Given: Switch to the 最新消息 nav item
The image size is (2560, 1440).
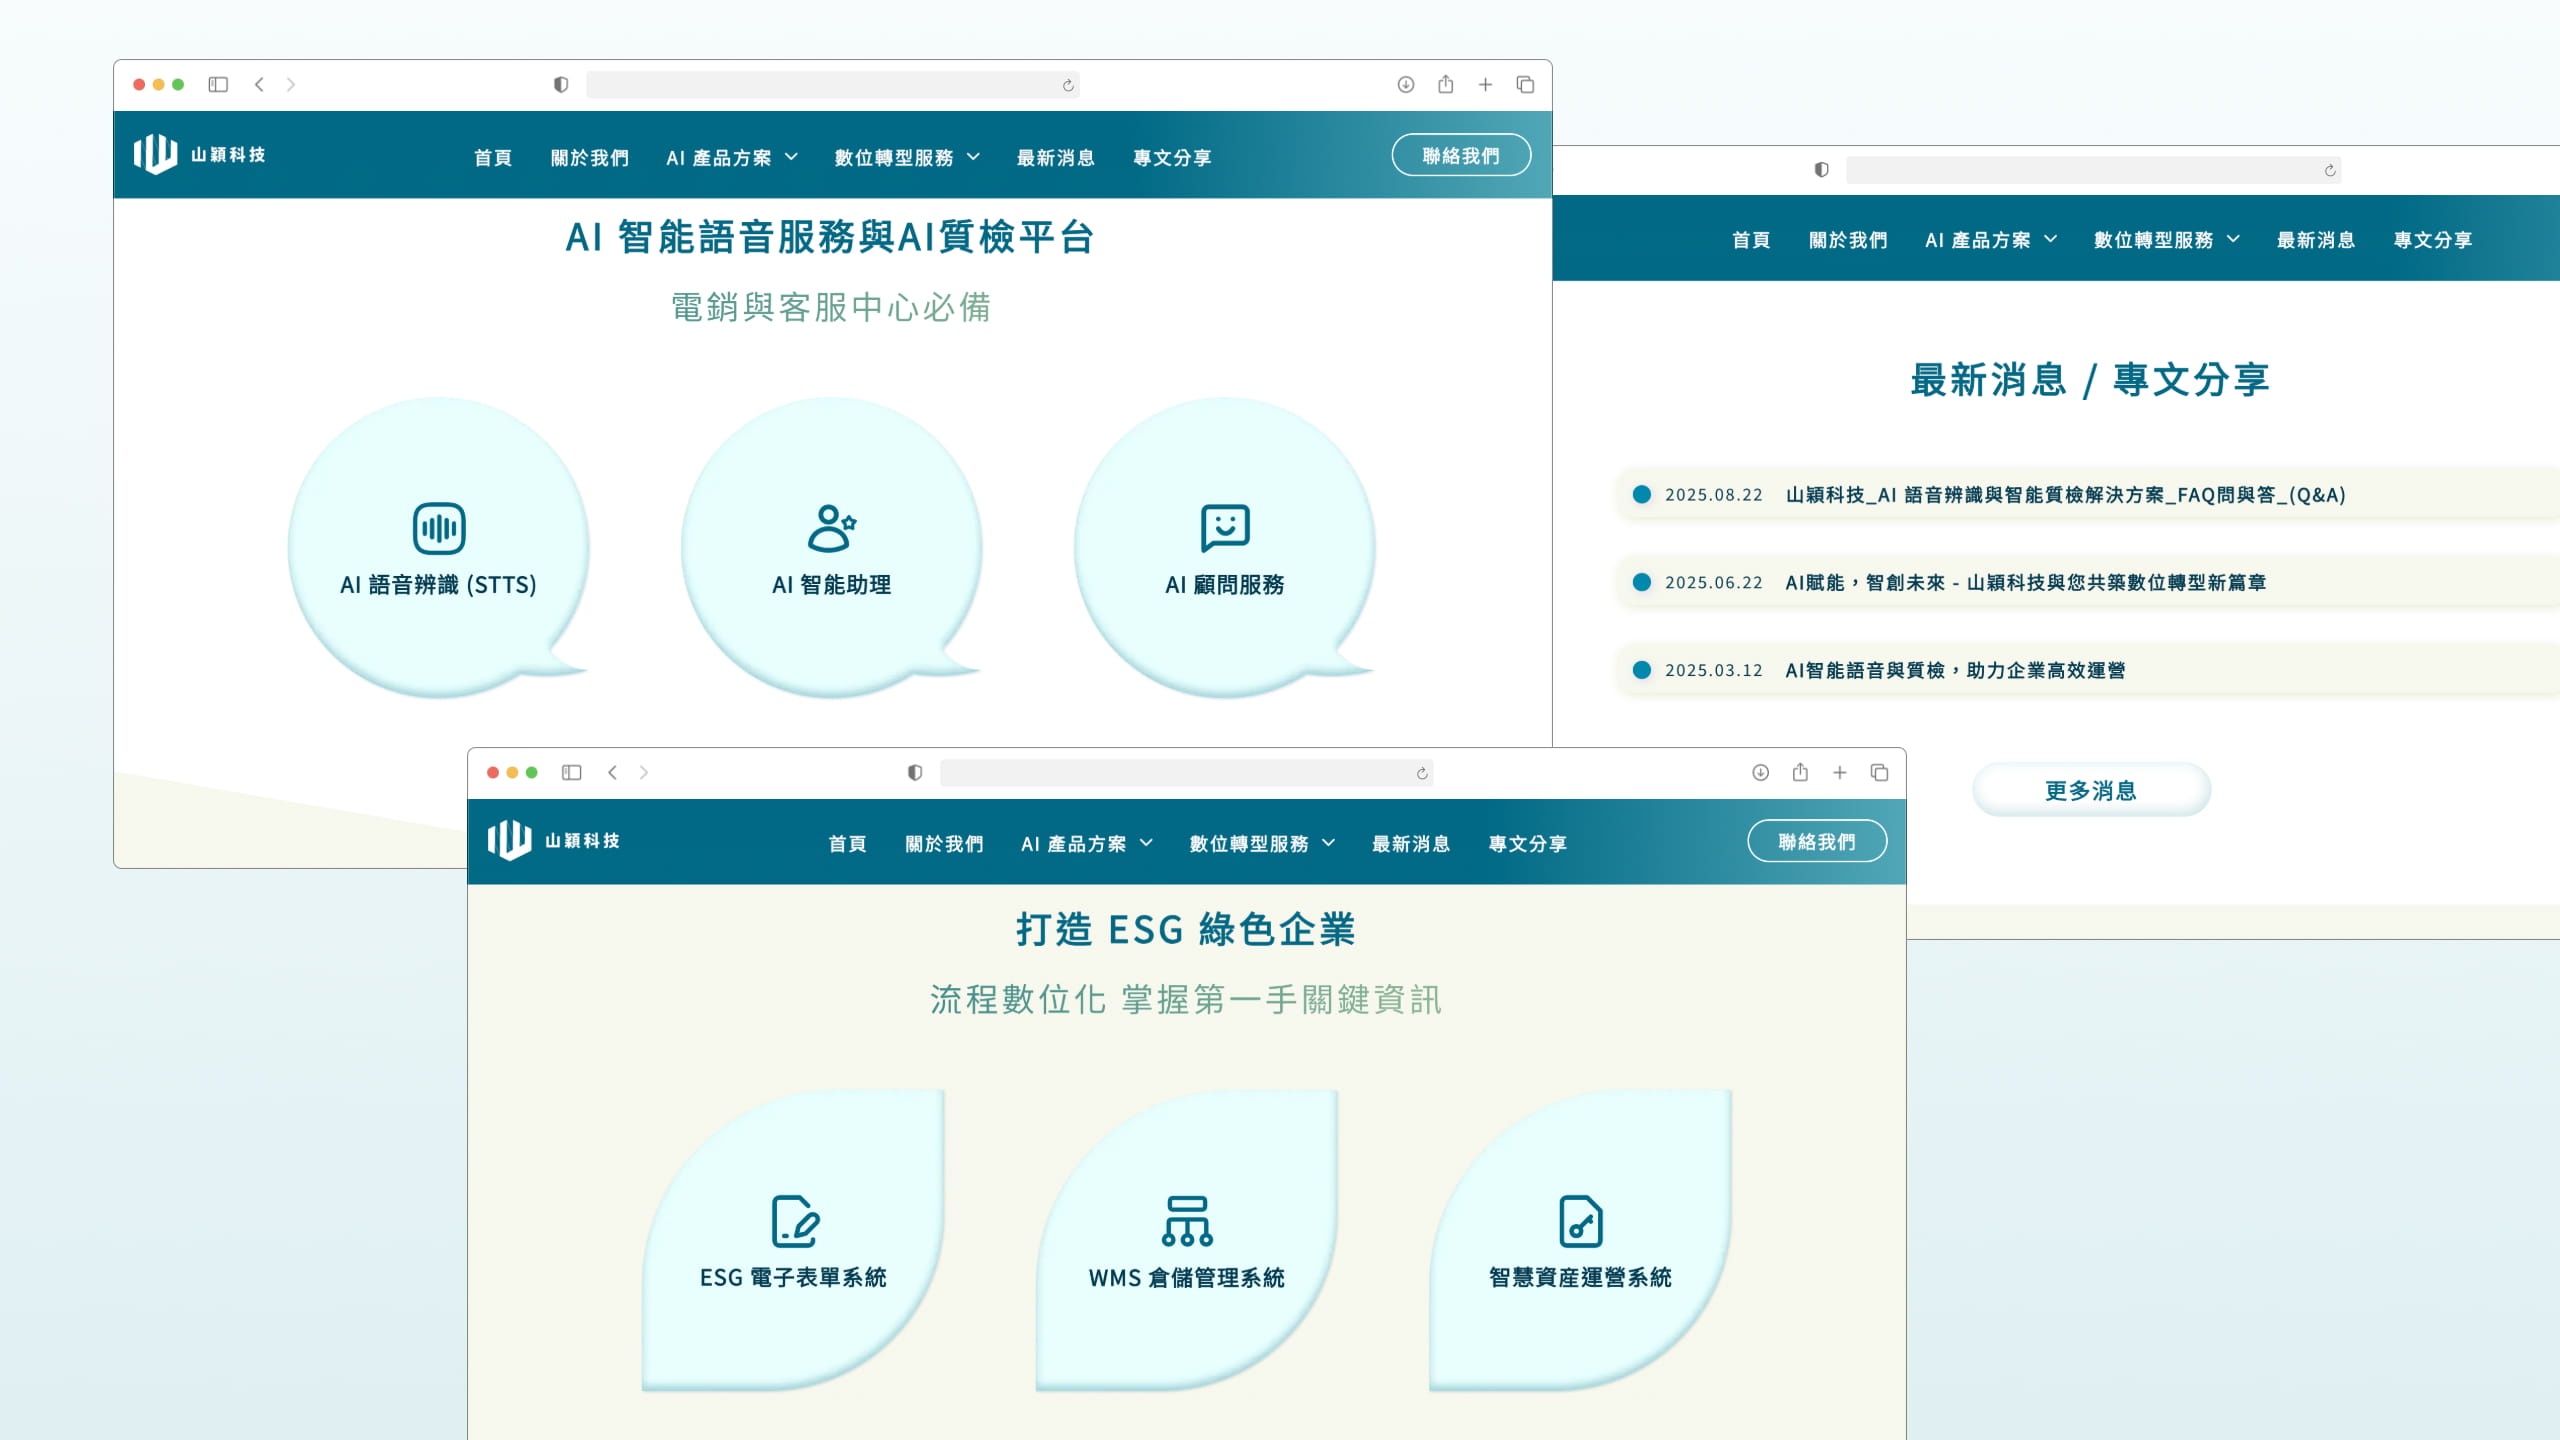Looking at the screenshot, I should coord(1055,157).
